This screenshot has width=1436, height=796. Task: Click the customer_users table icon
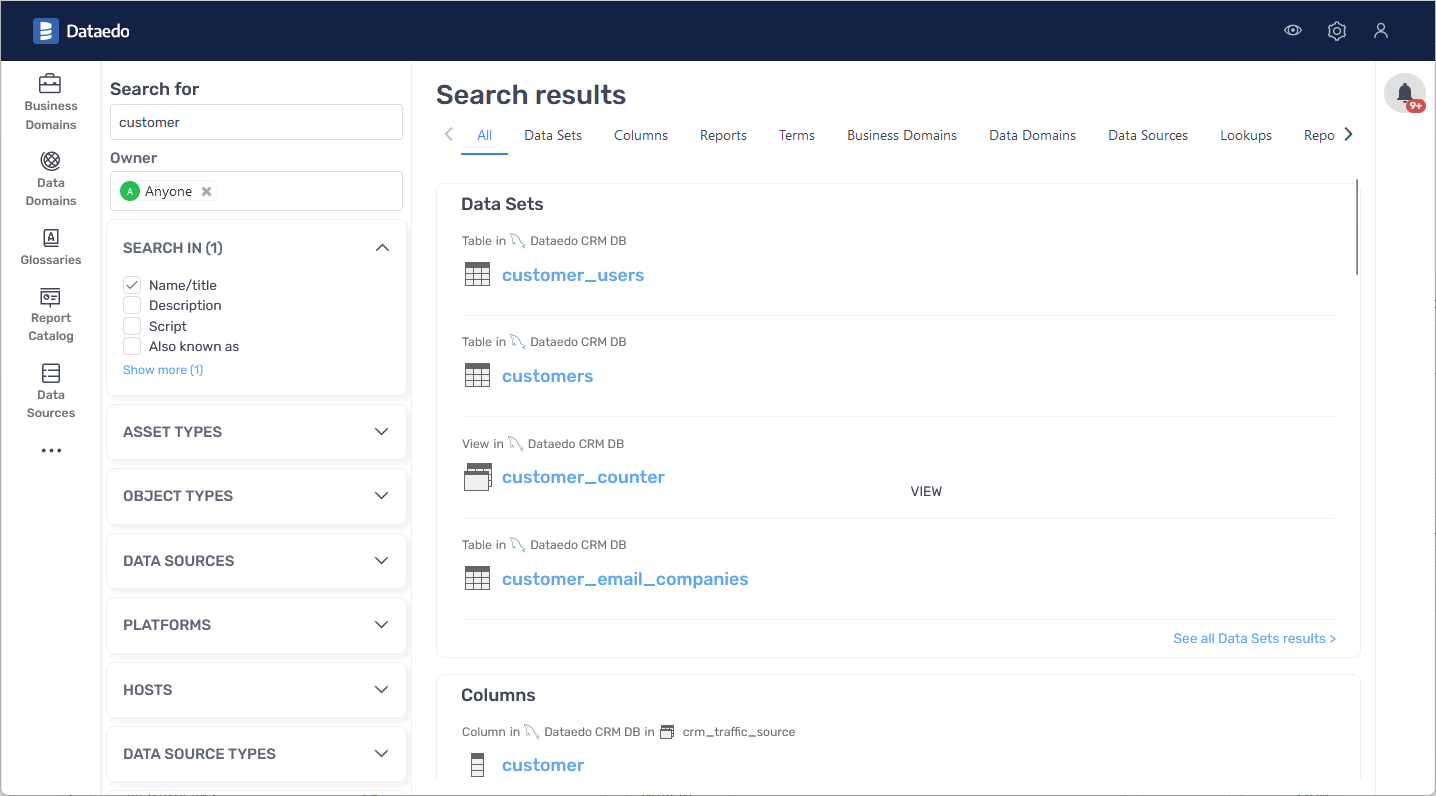[478, 275]
